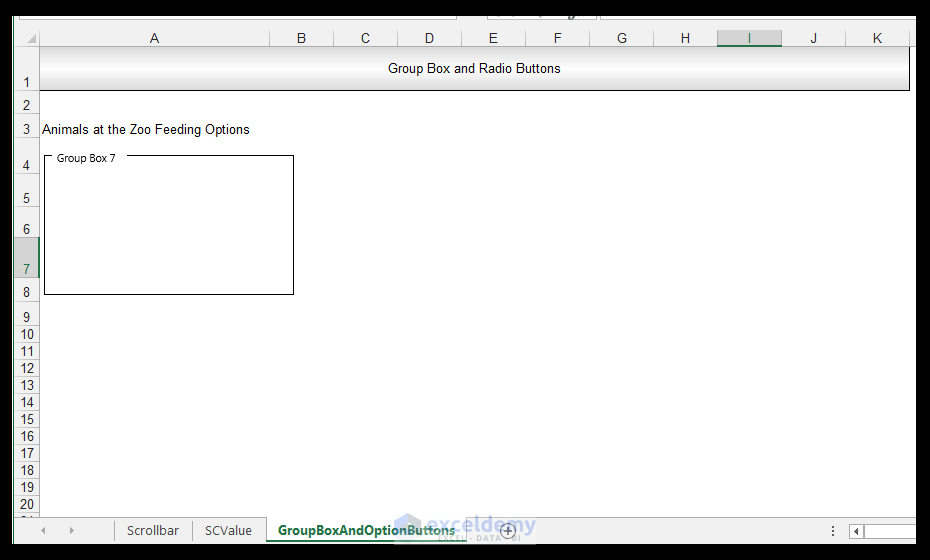Select row 9 header

click(x=26, y=314)
